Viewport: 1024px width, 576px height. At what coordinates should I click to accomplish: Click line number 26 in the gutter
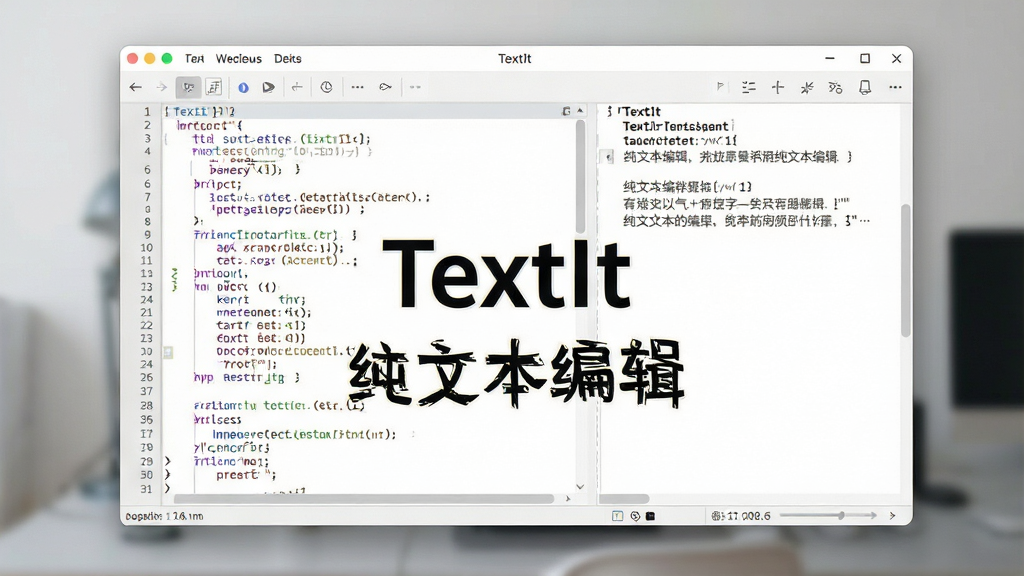tap(146, 377)
